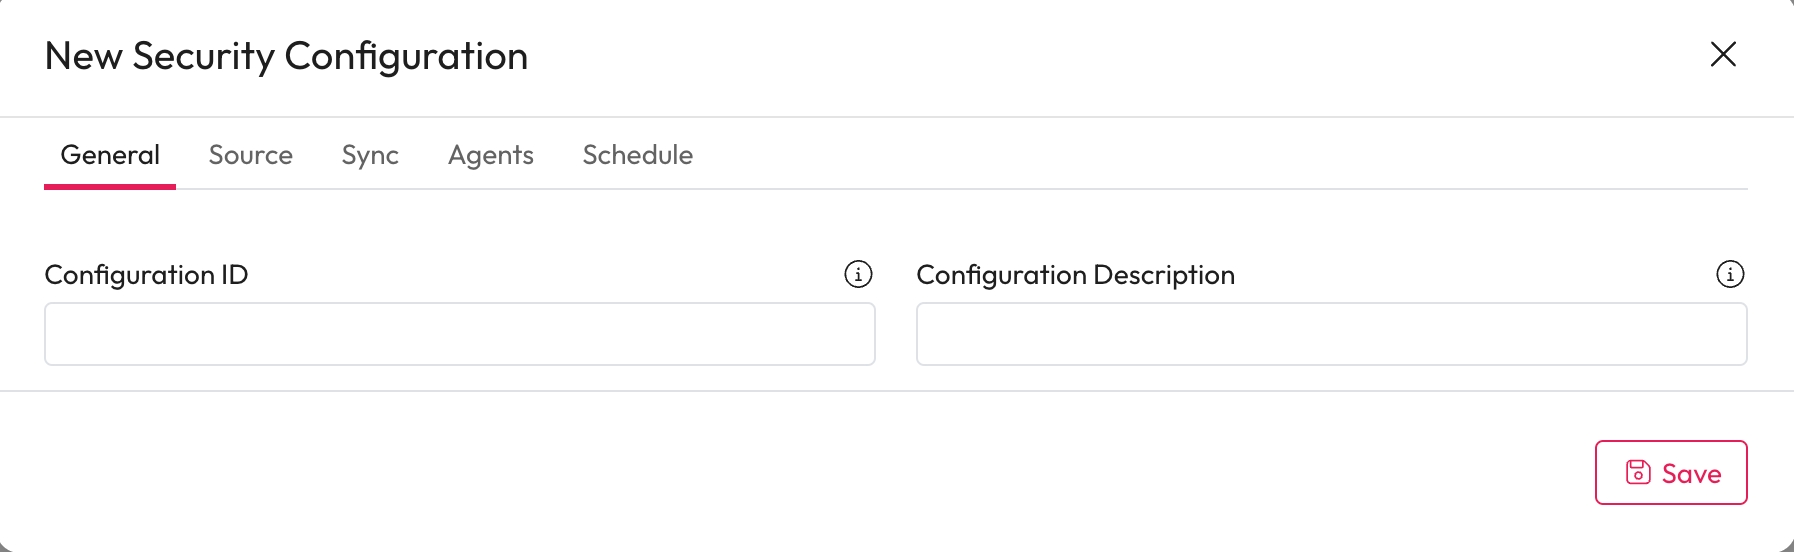
Task: Focus the Configuration ID text field
Action: (x=460, y=334)
